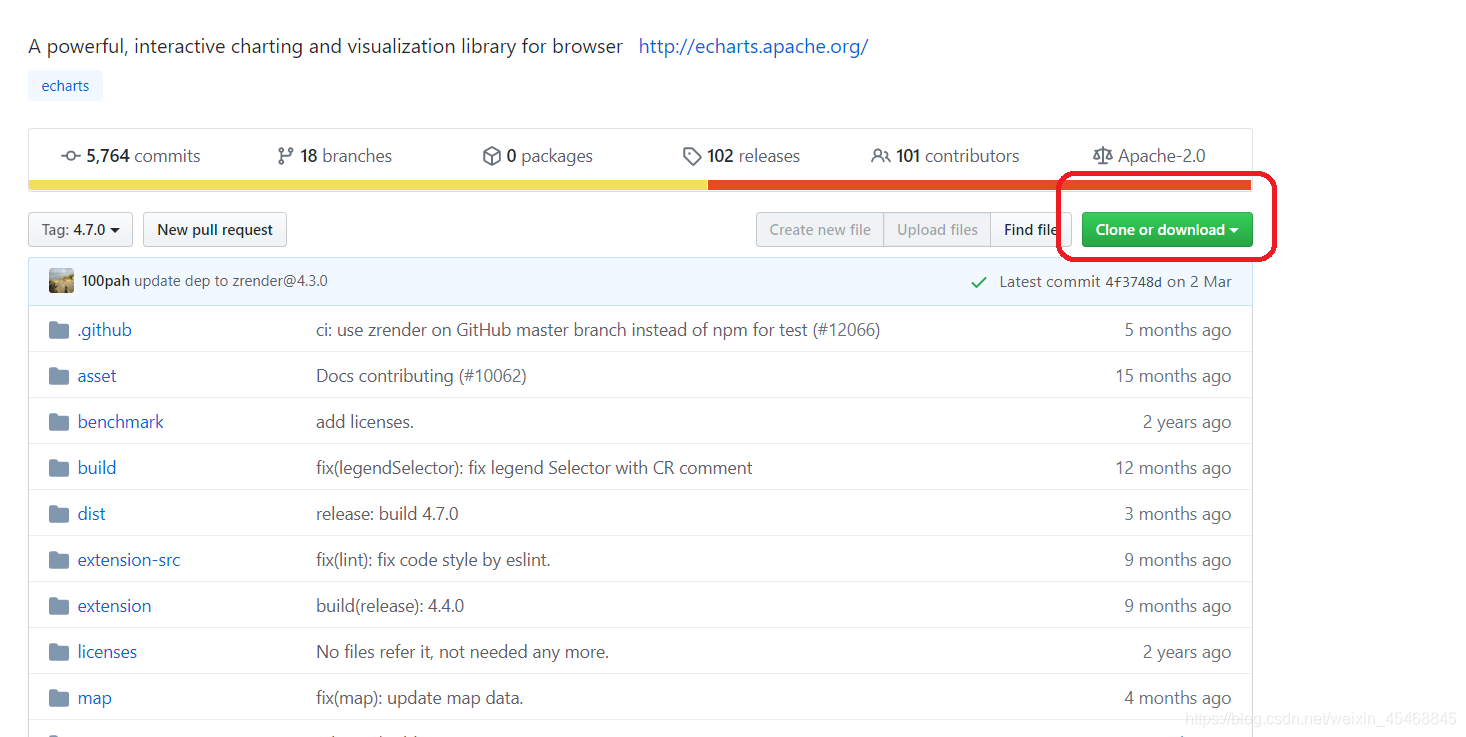Open commit message update dep to zrender@4.3.0
The height and width of the screenshot is (737, 1466).
(231, 281)
